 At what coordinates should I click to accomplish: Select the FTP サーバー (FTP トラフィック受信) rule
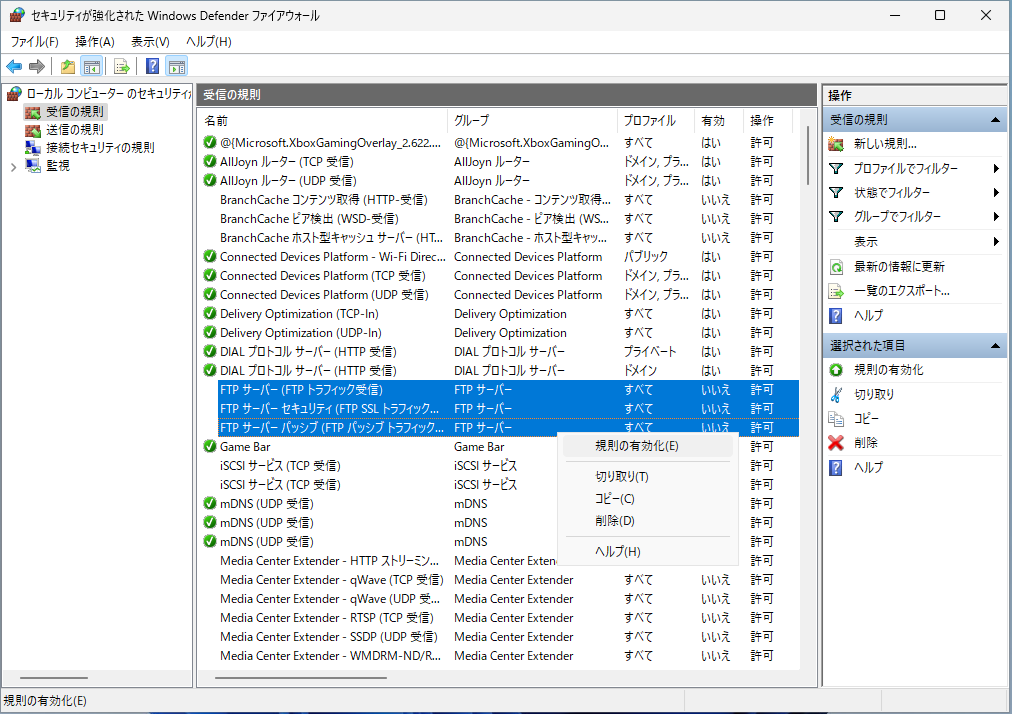click(x=509, y=389)
